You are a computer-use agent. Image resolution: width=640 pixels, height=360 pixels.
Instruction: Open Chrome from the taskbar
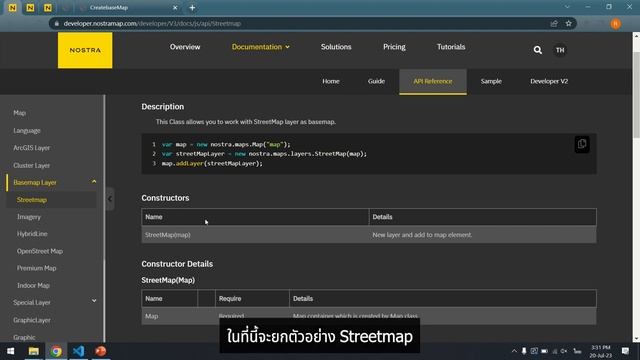point(56,351)
